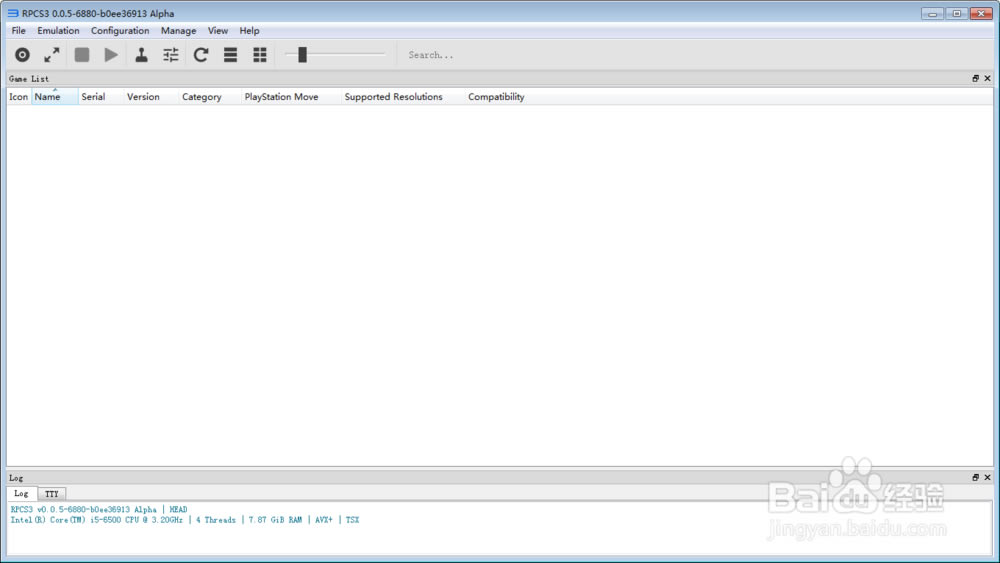Switch to list view mode
Image resolution: width=1000 pixels, height=563 pixels.
(x=230, y=55)
